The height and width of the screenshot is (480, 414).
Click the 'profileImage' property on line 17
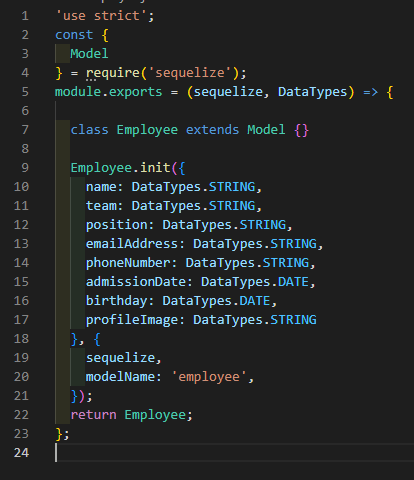pos(132,320)
